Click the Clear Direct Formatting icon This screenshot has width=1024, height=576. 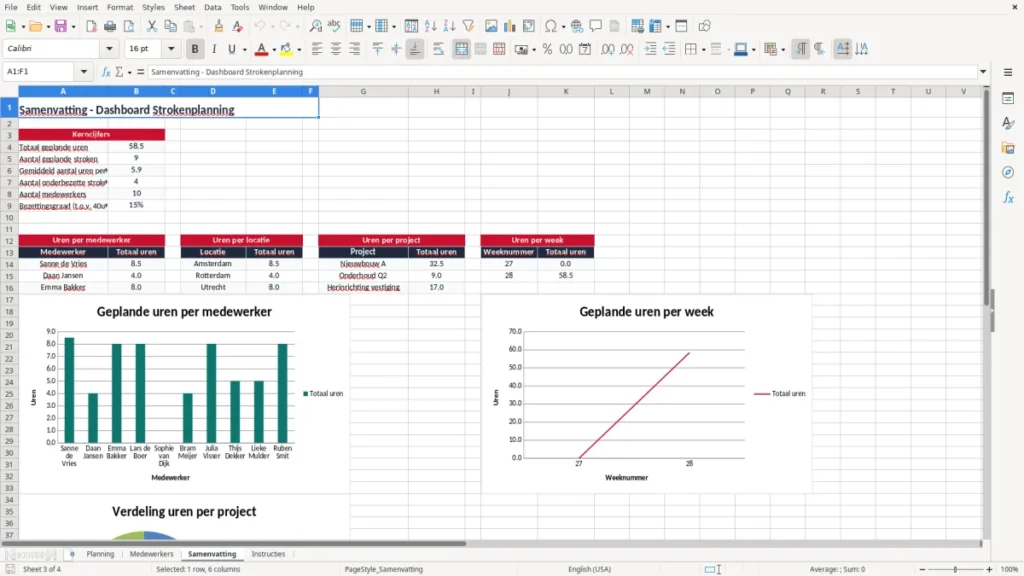click(x=238, y=26)
